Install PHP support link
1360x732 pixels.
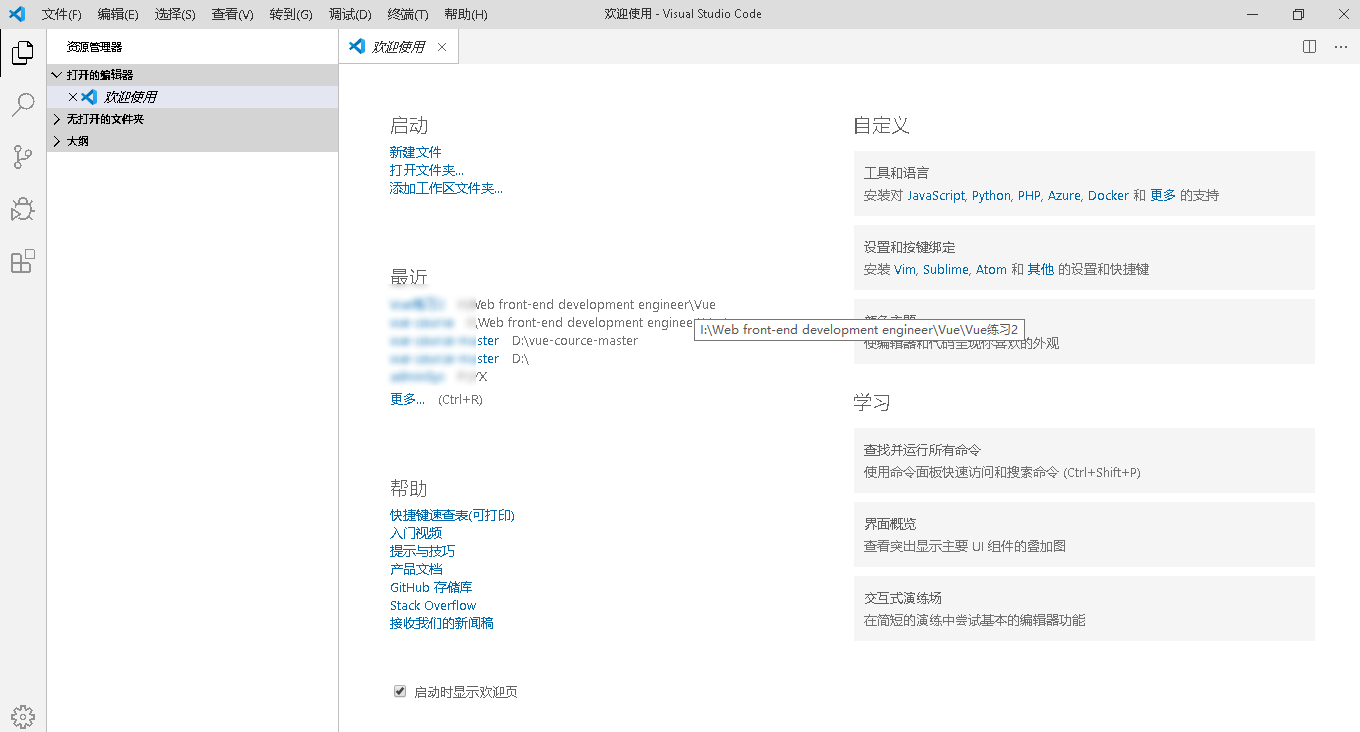[x=1029, y=196]
